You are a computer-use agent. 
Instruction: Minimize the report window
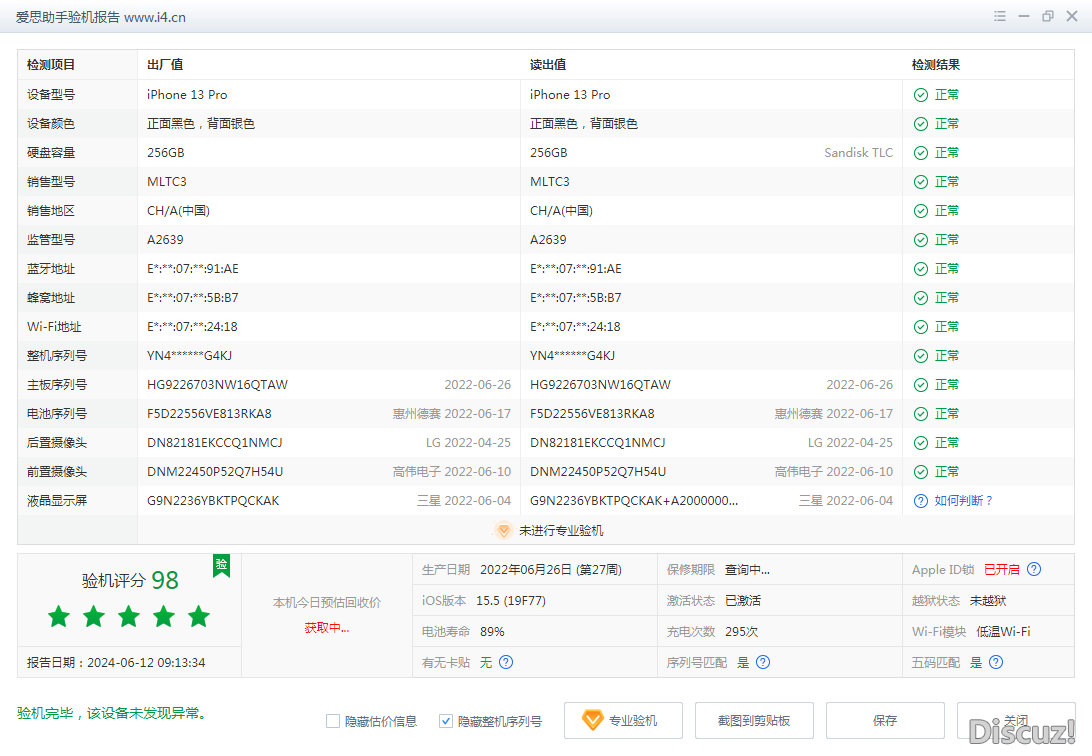click(1024, 16)
